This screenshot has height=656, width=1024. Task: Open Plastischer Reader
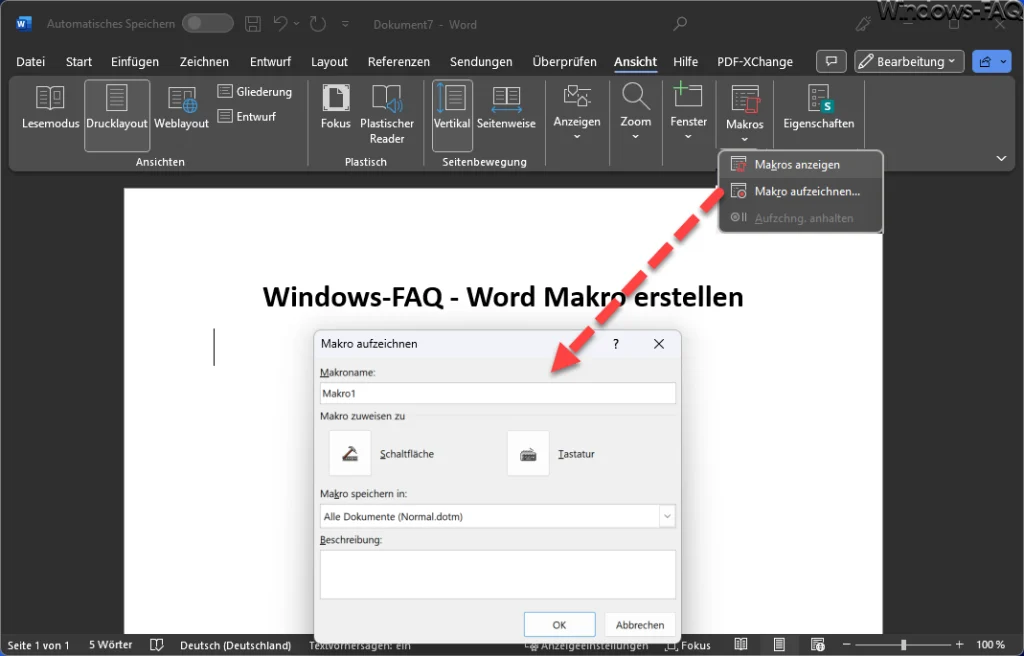point(387,115)
